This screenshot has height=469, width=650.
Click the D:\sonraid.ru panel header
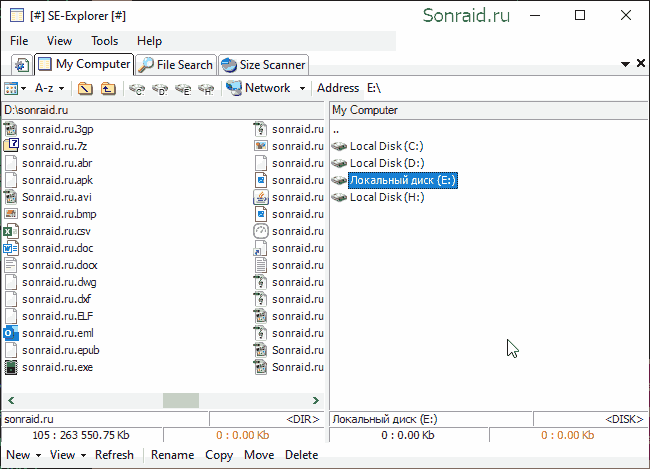point(163,110)
